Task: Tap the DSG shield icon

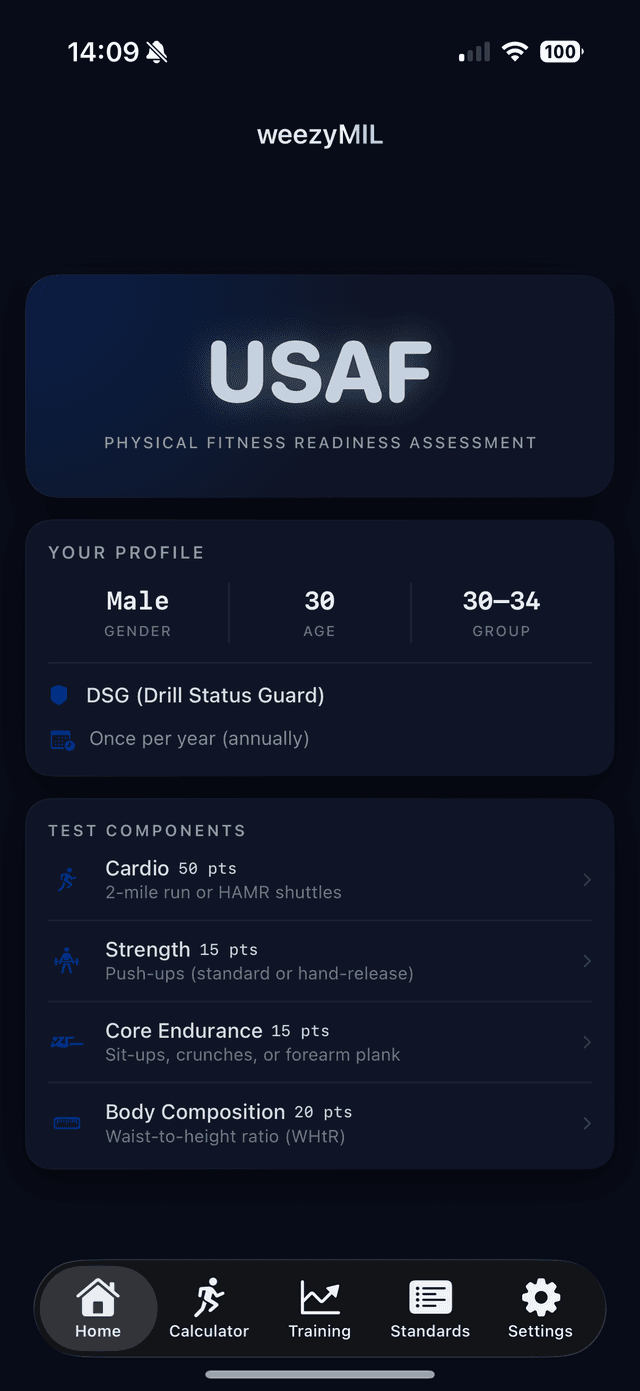Action: (59, 696)
